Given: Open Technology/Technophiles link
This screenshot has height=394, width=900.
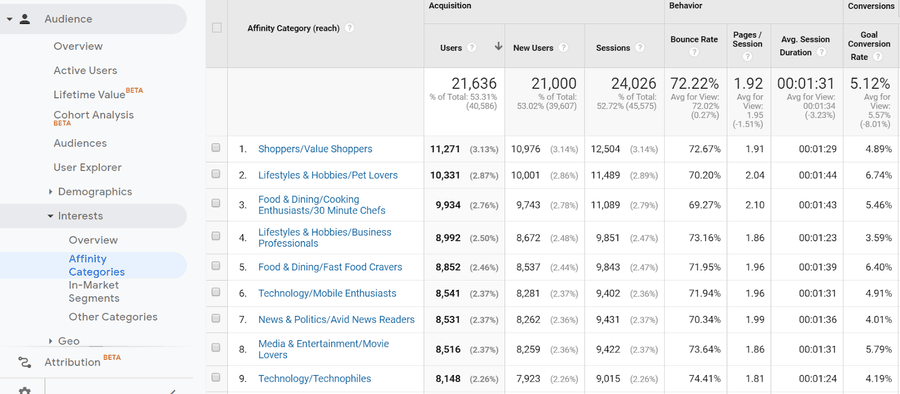Looking at the screenshot, I should click(x=315, y=378).
